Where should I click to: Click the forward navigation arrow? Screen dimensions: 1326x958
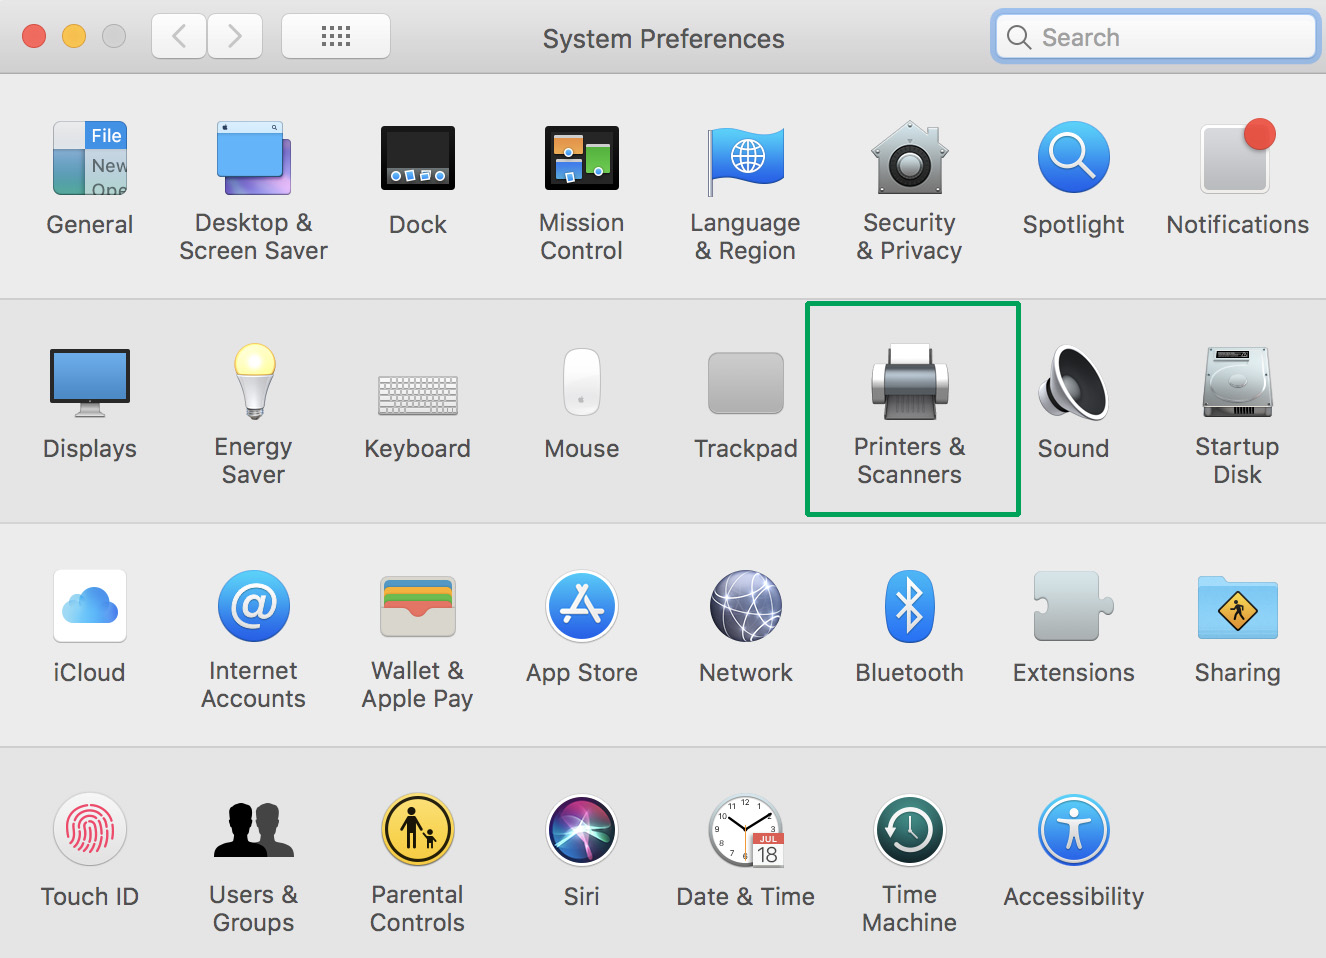(235, 37)
